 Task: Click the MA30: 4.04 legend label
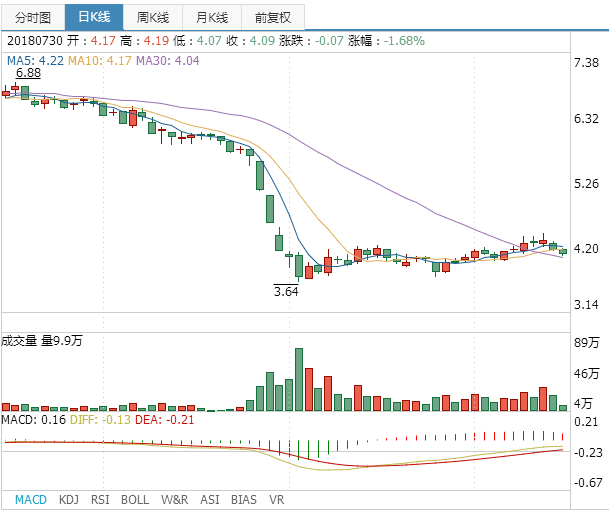click(x=167, y=61)
